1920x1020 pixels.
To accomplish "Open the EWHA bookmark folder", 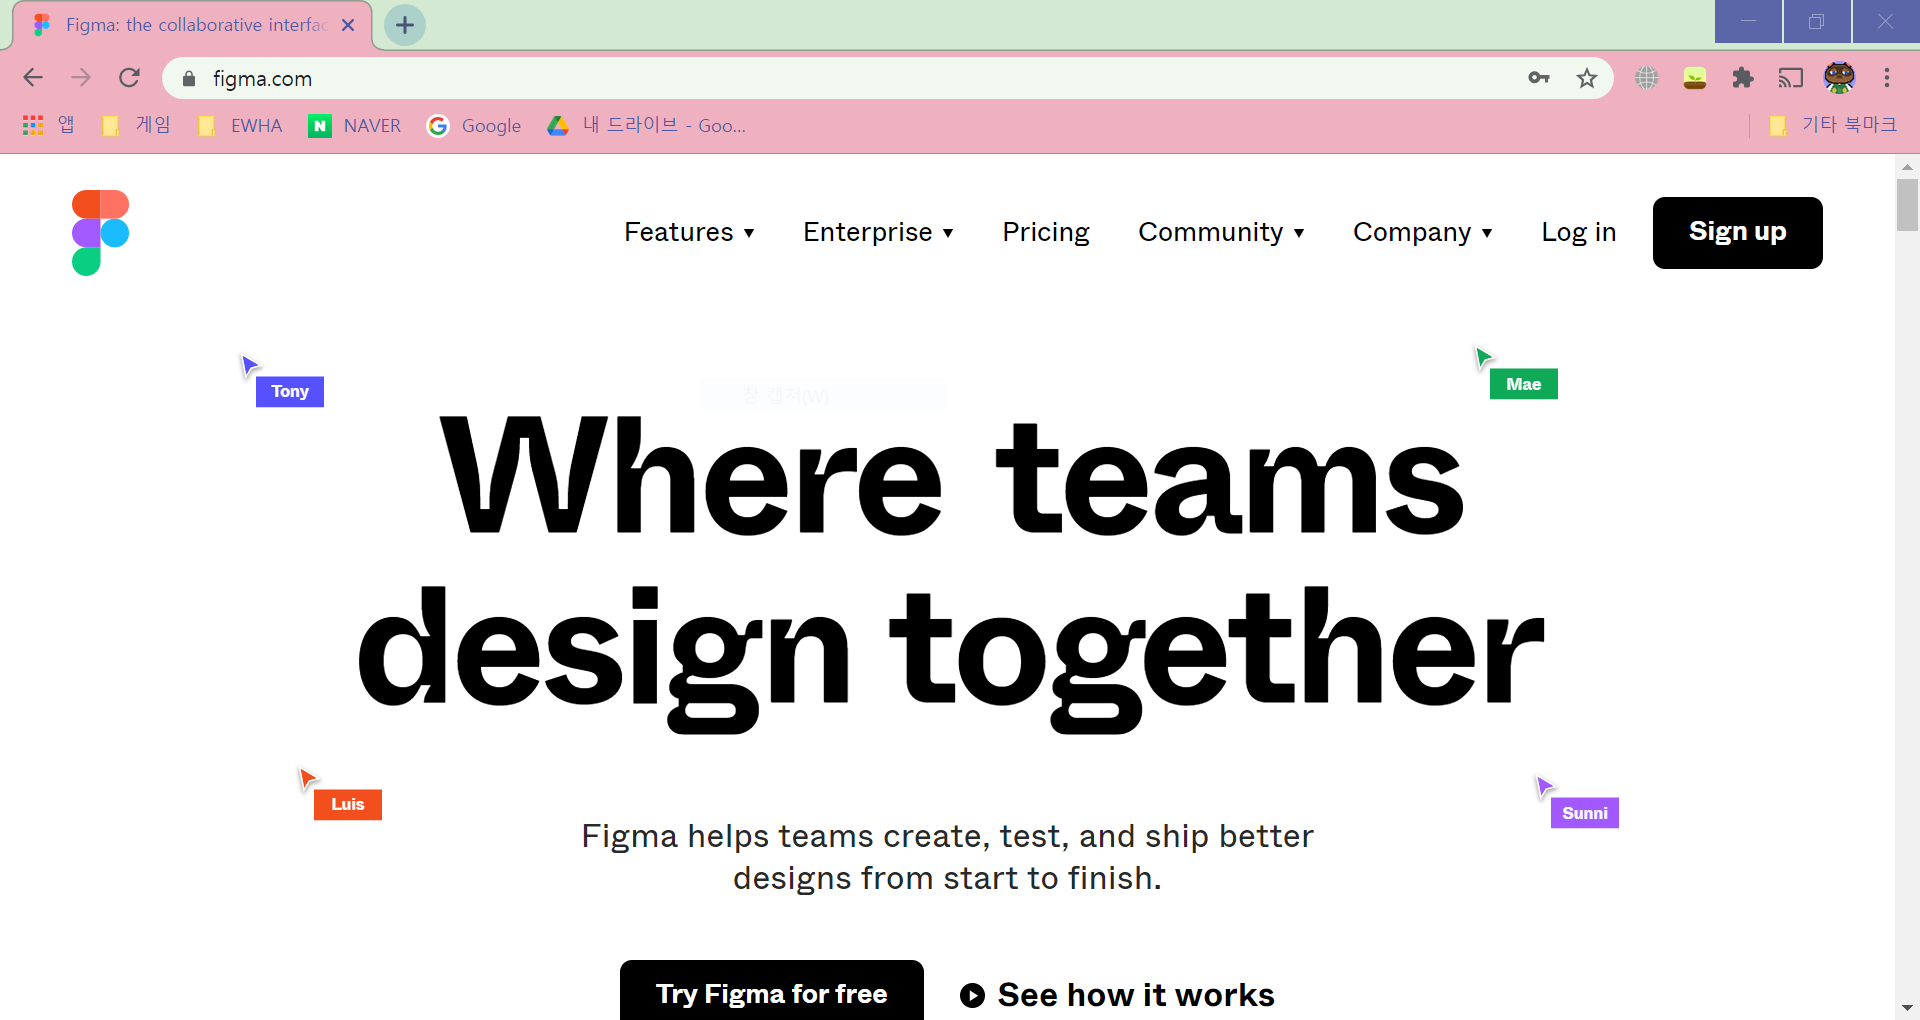I will click(x=240, y=125).
